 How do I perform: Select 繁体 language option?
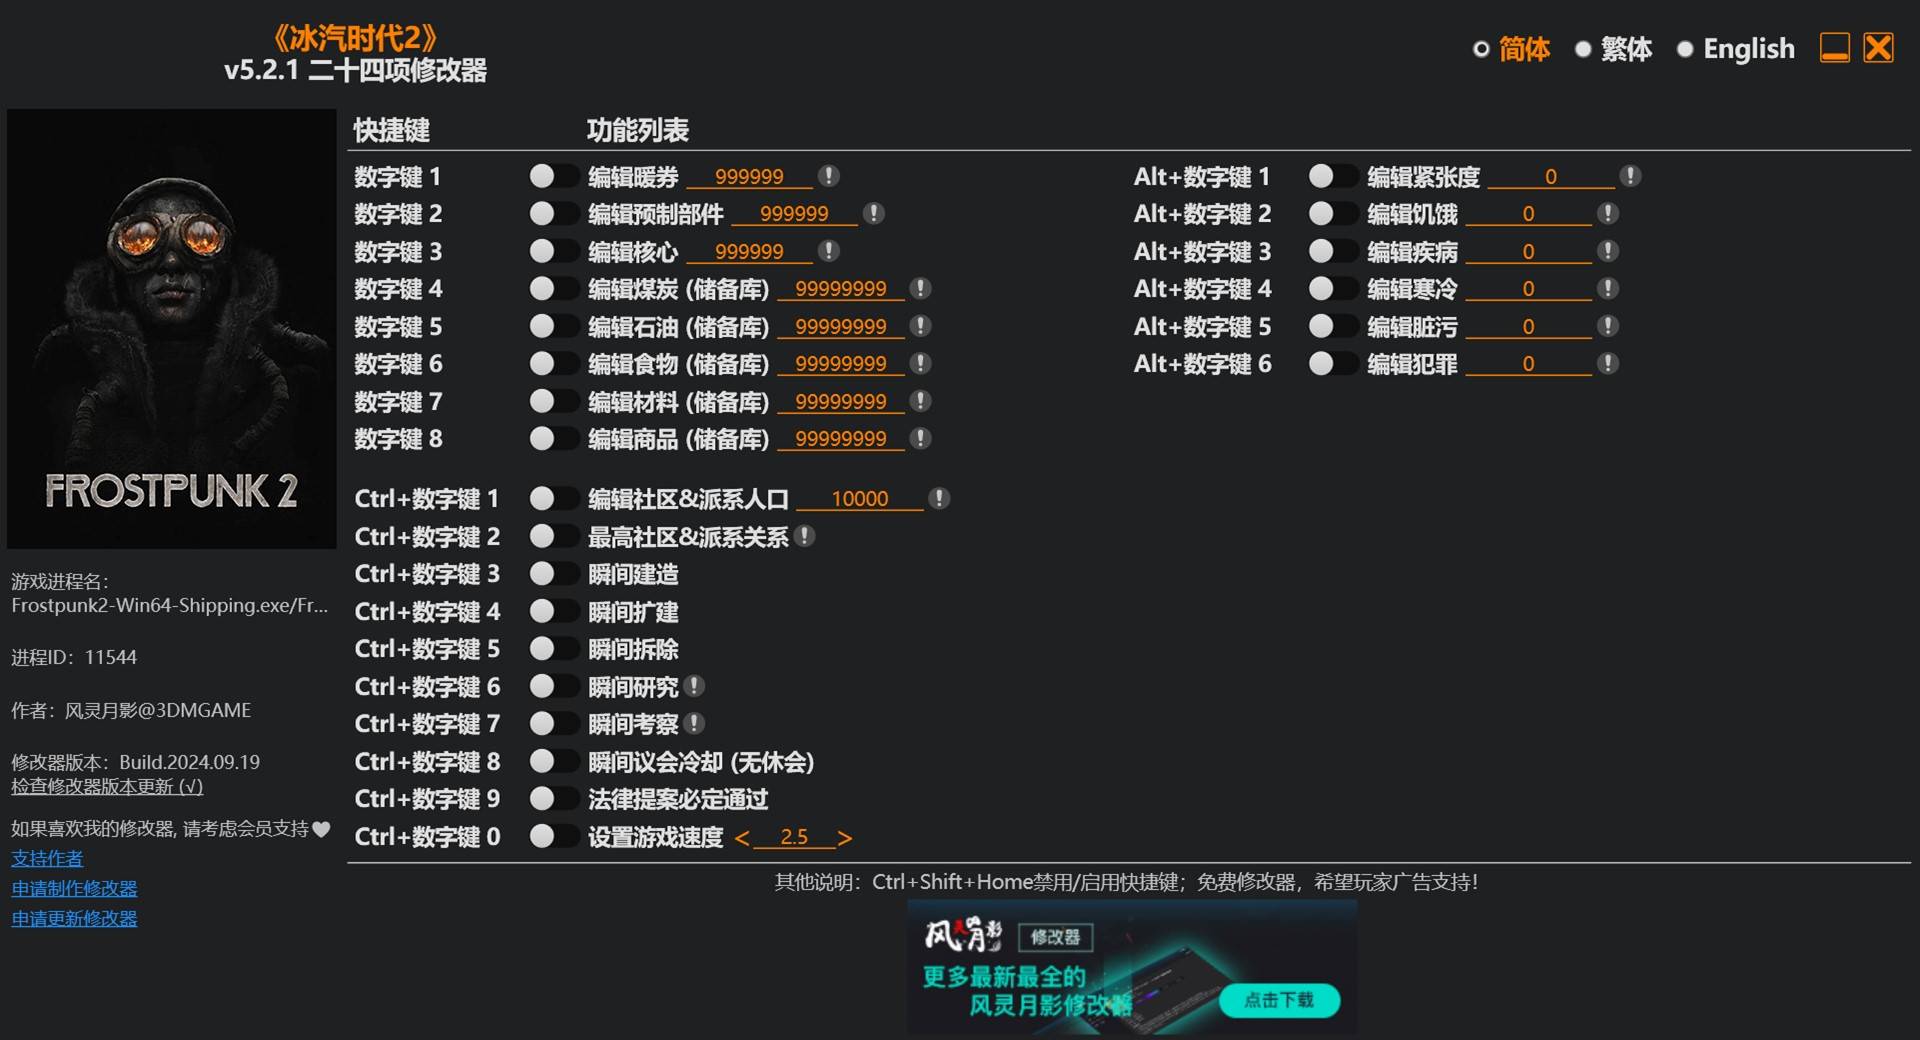click(x=1613, y=48)
